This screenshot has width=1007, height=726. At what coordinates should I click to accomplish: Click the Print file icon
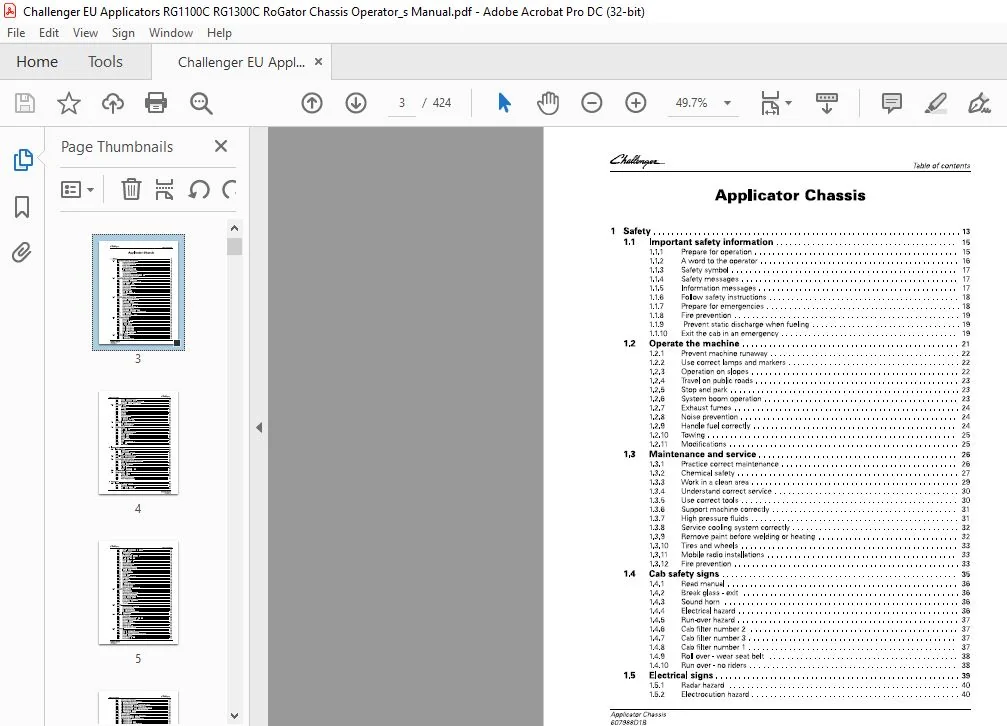156,103
